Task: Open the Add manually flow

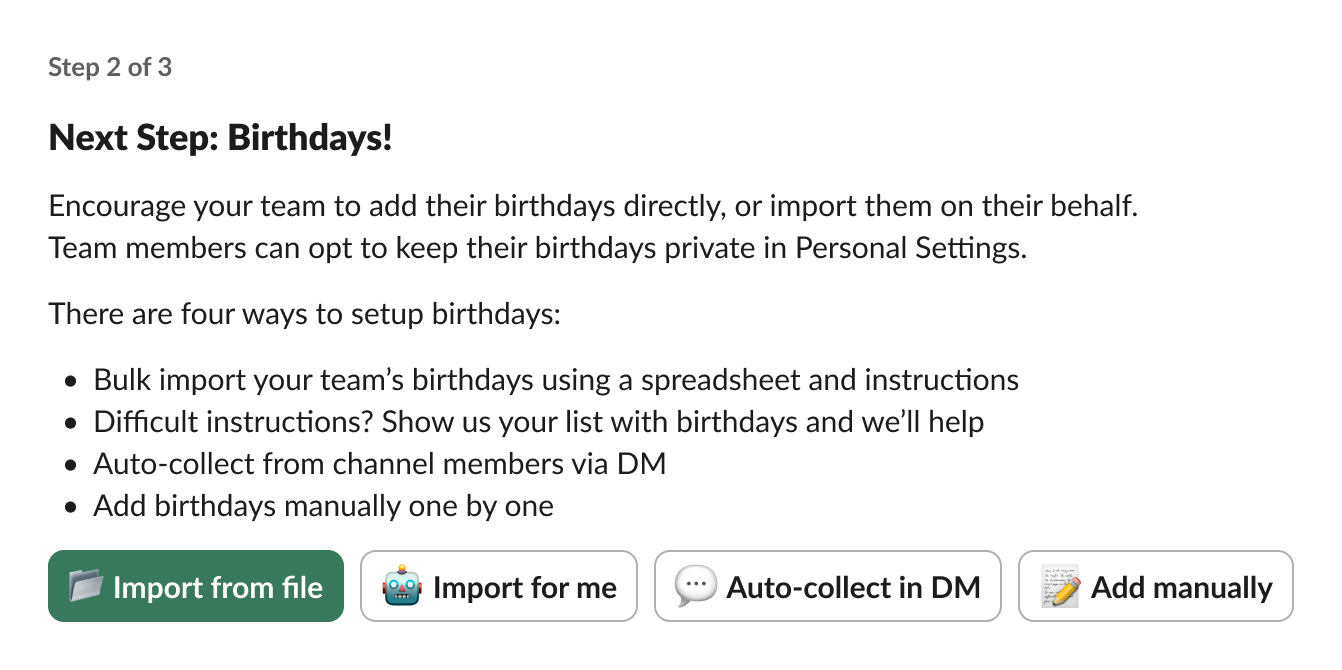Action: [x=1155, y=587]
